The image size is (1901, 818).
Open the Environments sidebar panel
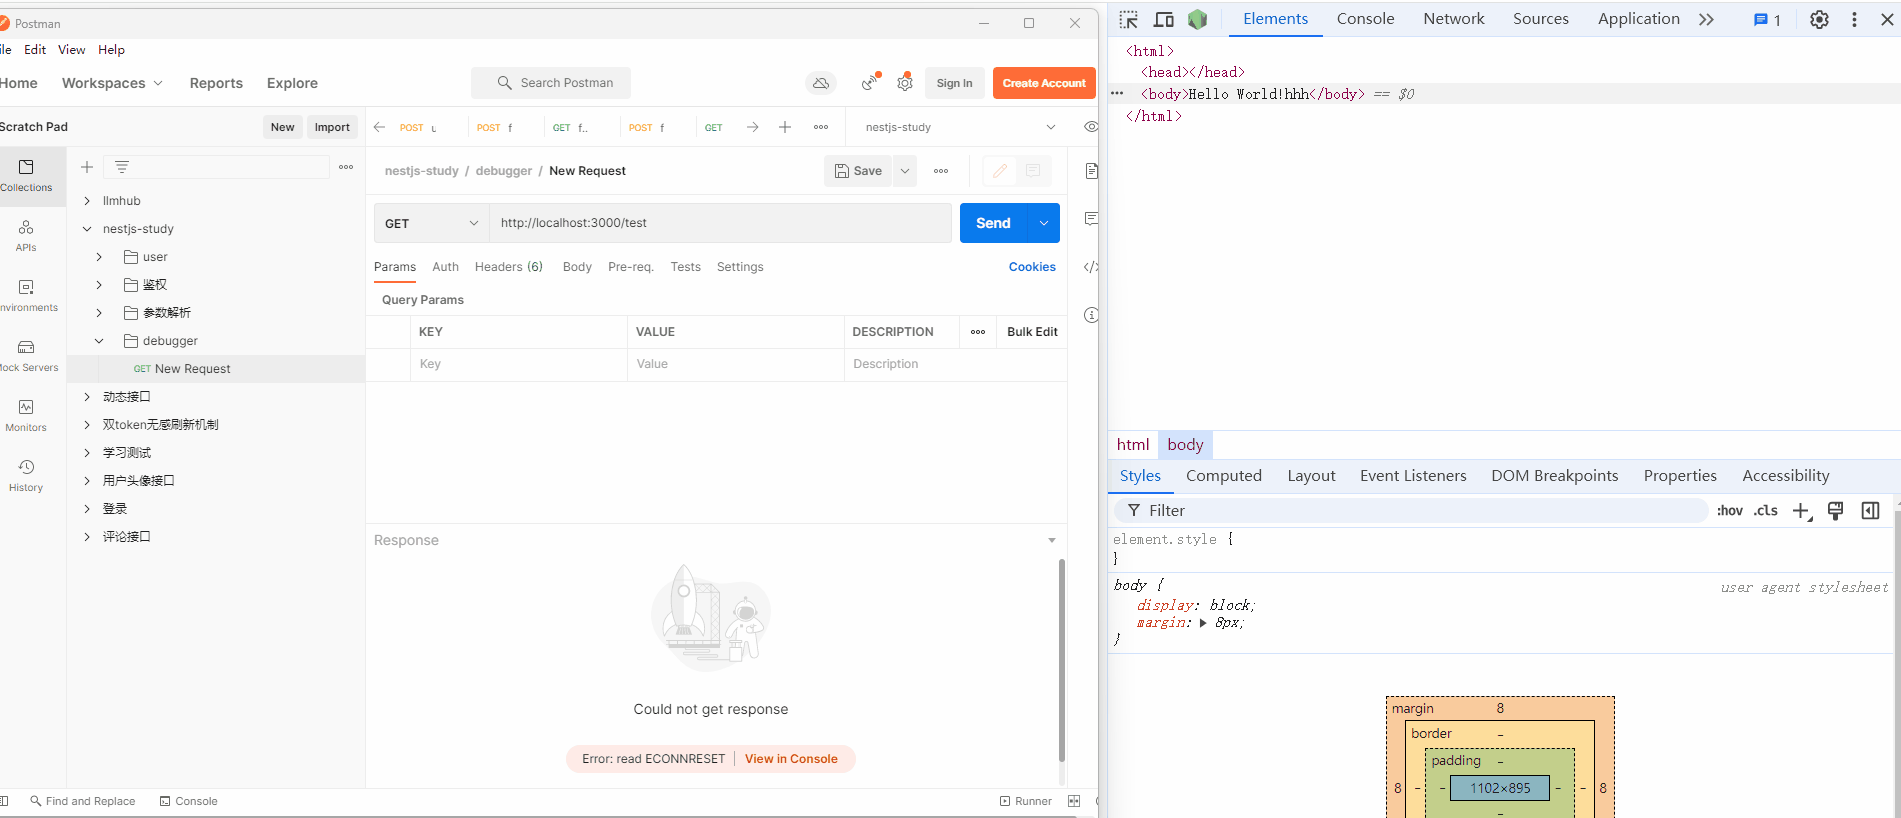(27, 296)
